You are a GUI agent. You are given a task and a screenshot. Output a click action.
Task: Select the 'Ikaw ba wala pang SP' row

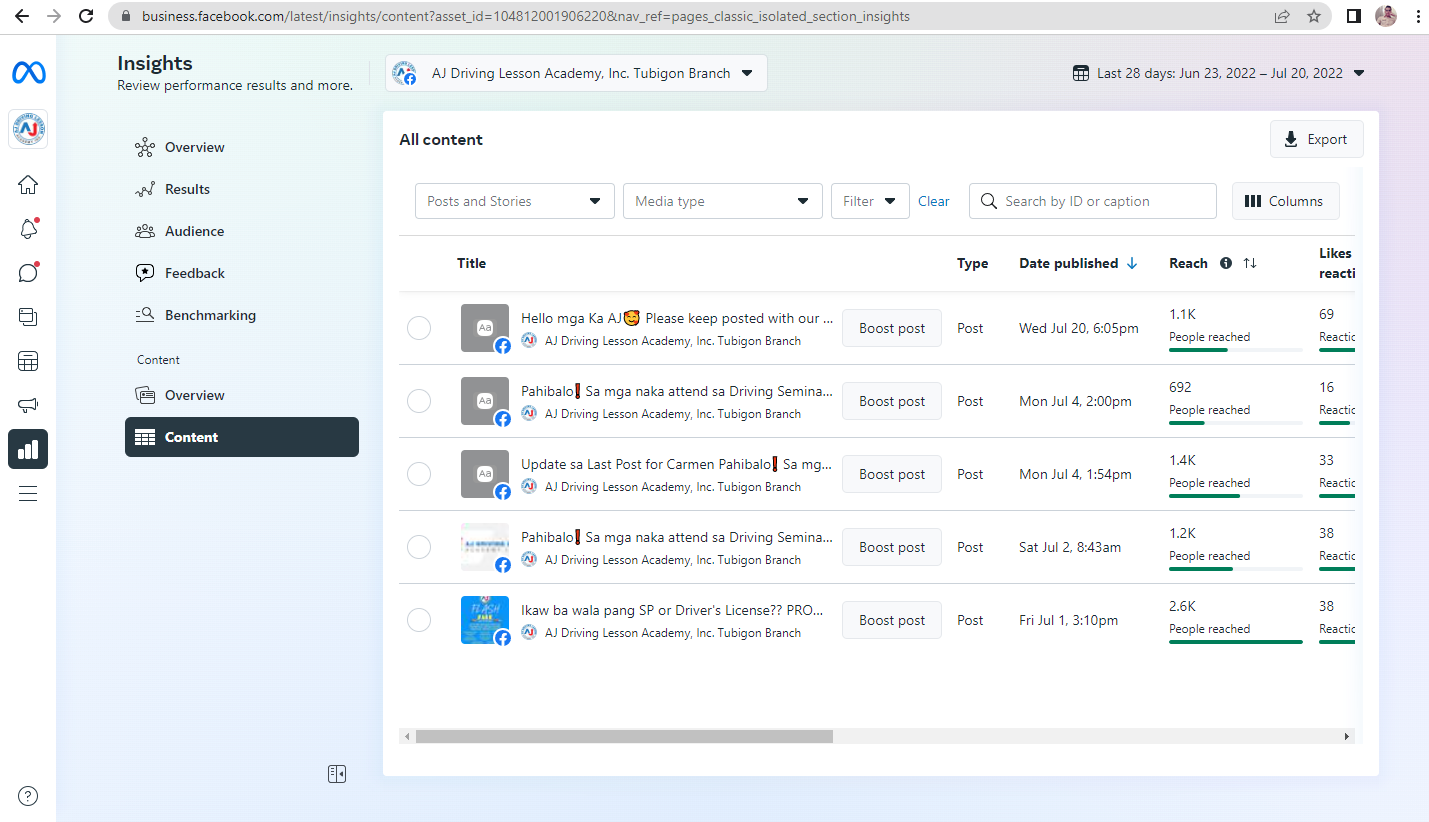[x=419, y=620]
